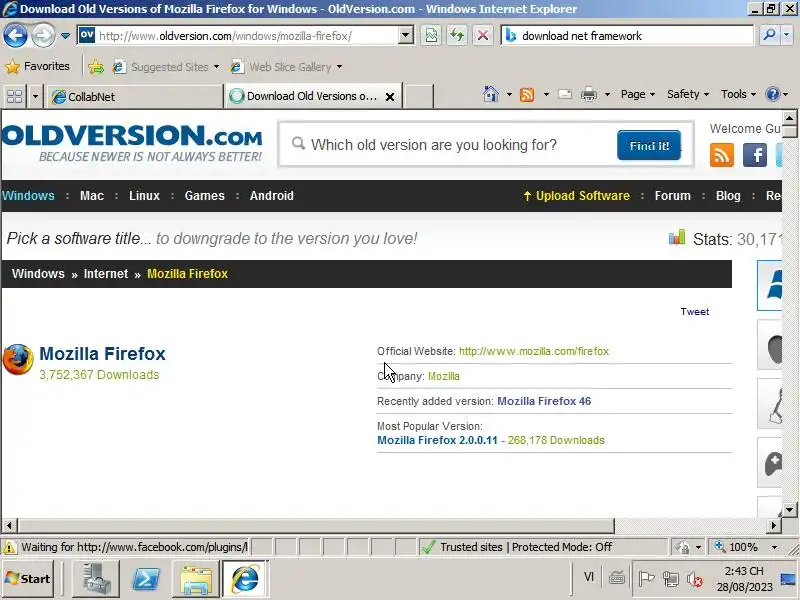Viewport: 800px width, 600px height.
Task: Open the Windows Start button
Action: pyautogui.click(x=28, y=579)
